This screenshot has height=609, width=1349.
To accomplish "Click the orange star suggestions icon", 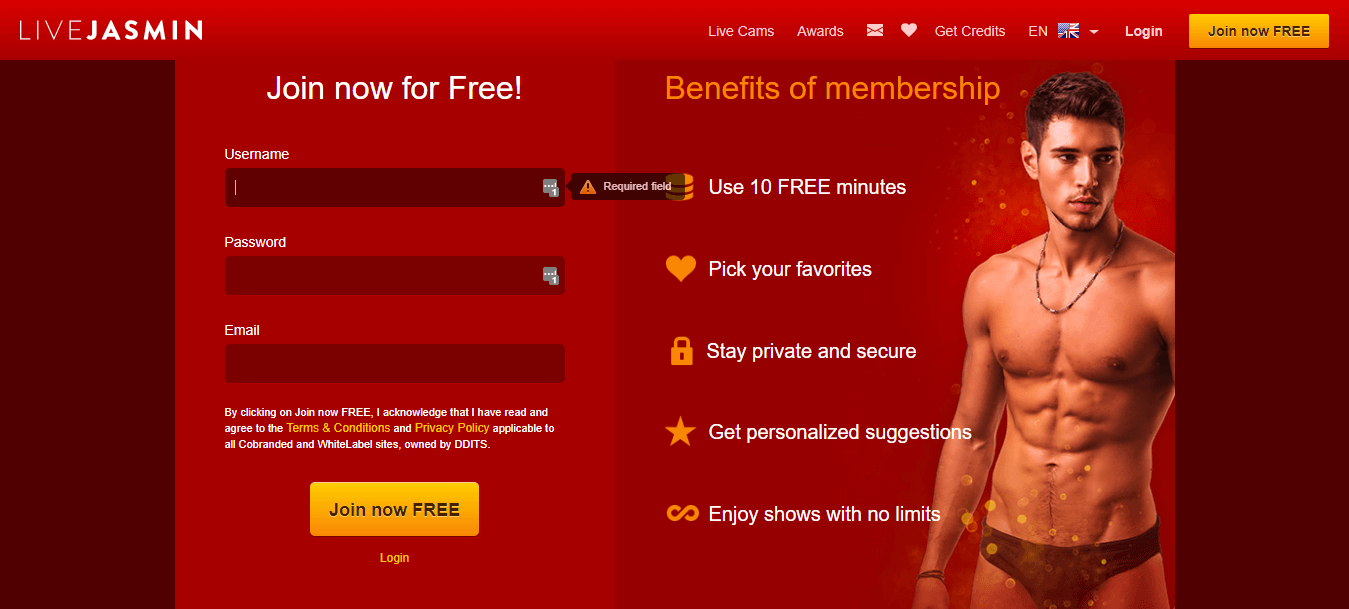I will click(681, 431).
